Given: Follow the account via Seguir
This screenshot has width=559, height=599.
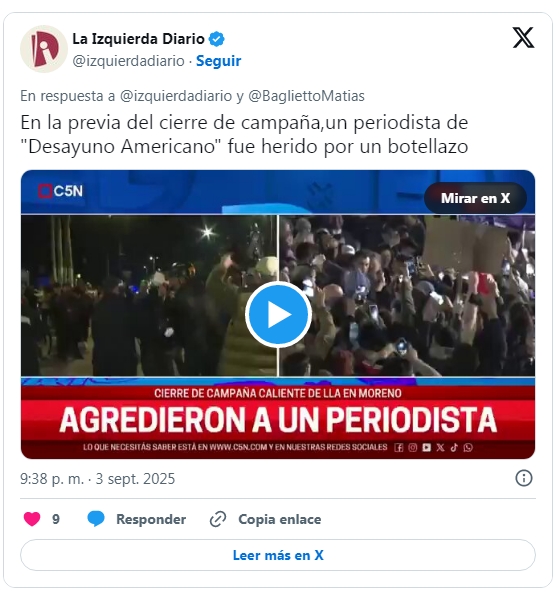Looking at the screenshot, I should 218,61.
